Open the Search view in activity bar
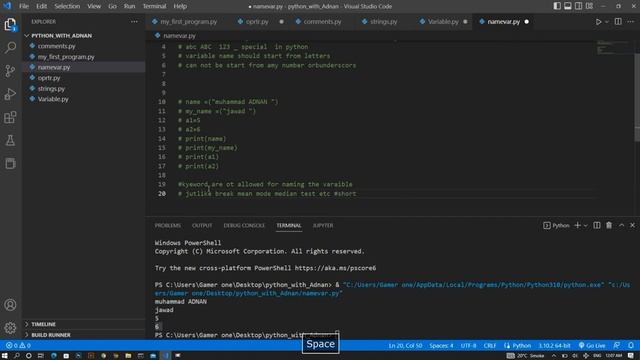 10,47
